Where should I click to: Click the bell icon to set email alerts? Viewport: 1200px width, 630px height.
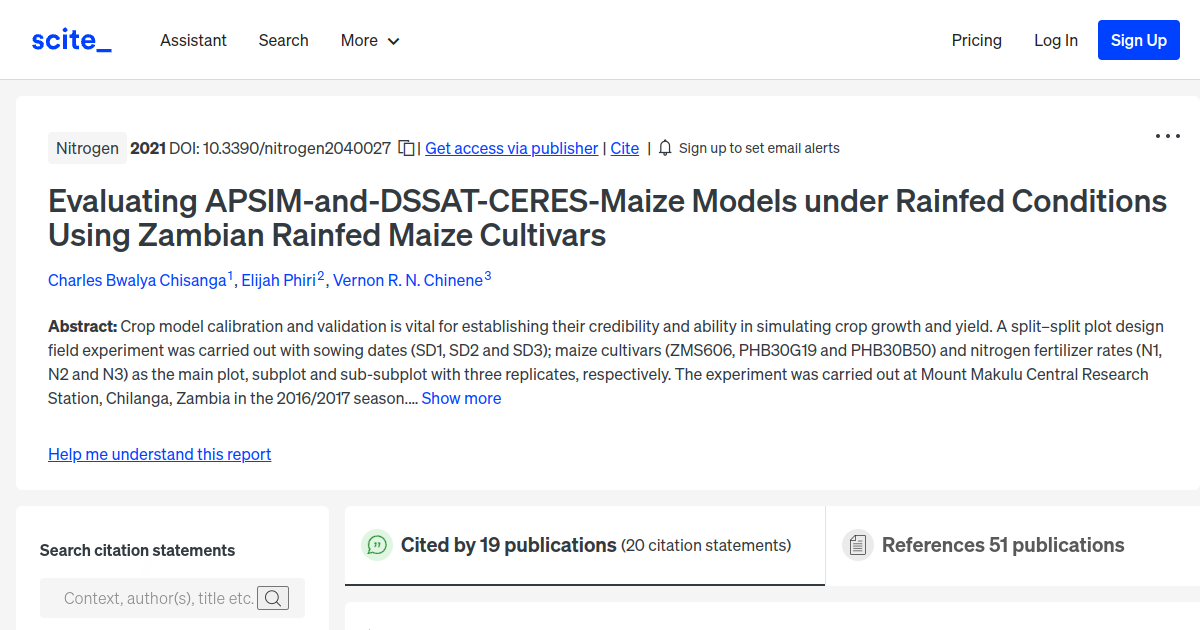coord(664,148)
